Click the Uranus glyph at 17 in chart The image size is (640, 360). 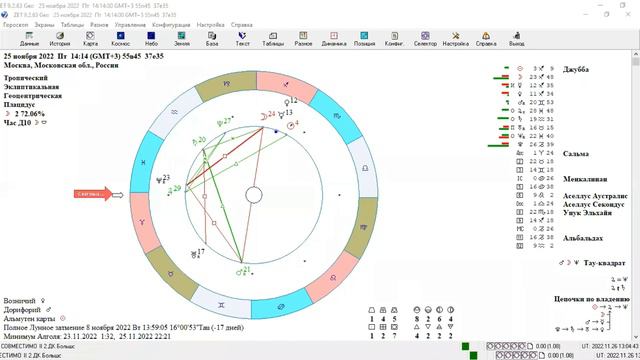point(194,255)
